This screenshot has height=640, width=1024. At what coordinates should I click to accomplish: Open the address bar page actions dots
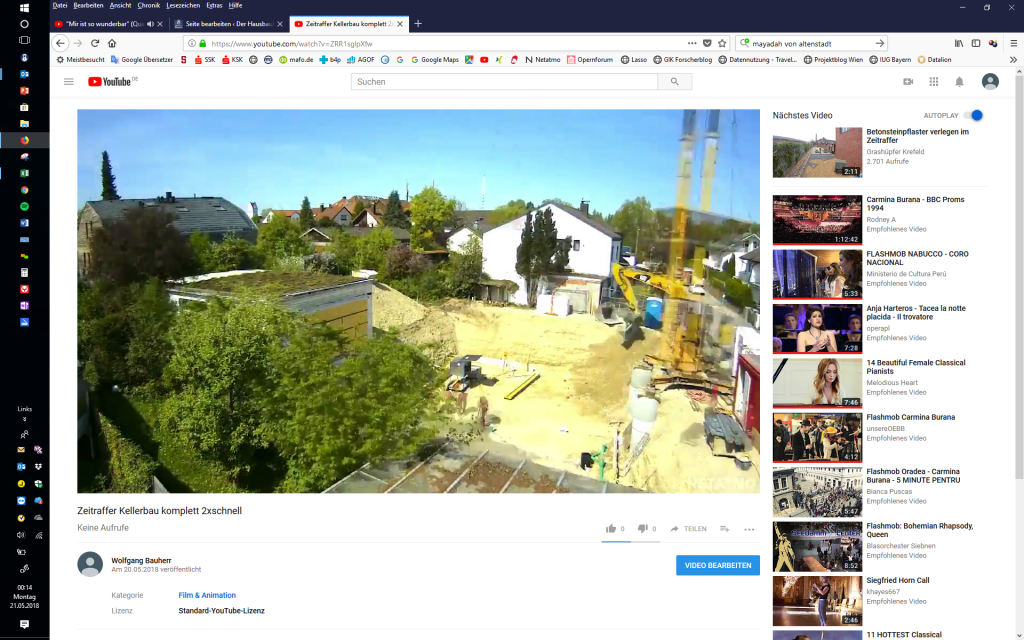[x=692, y=43]
